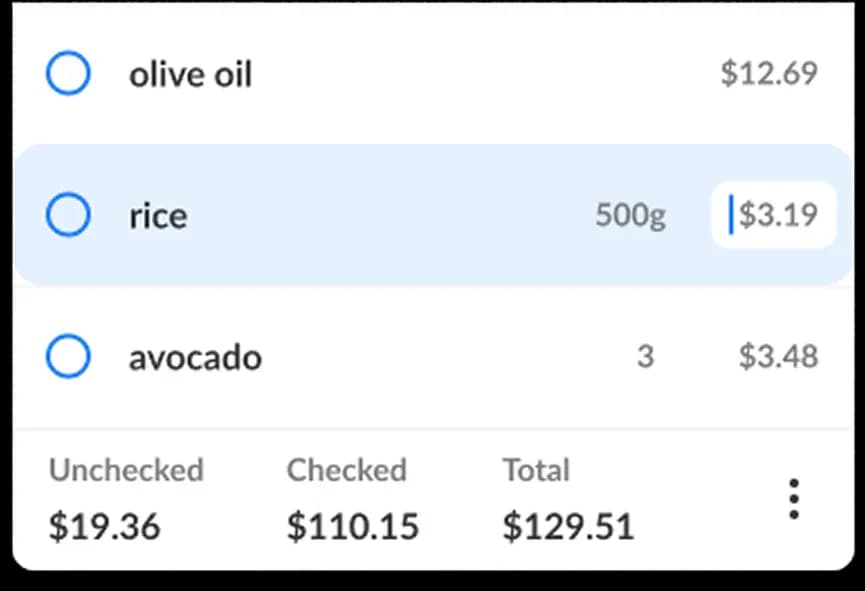Mark rice as purchased
Image resolution: width=865 pixels, height=591 pixels.
[67, 214]
